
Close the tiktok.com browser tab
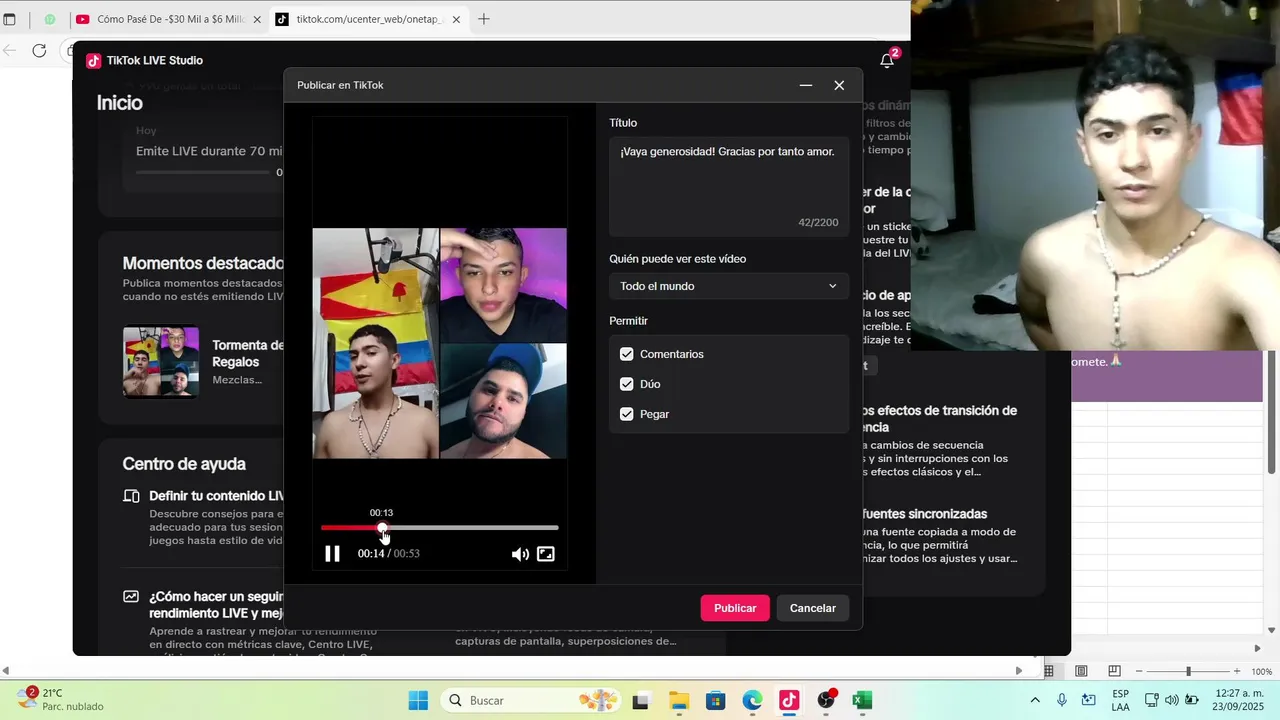pos(456,19)
